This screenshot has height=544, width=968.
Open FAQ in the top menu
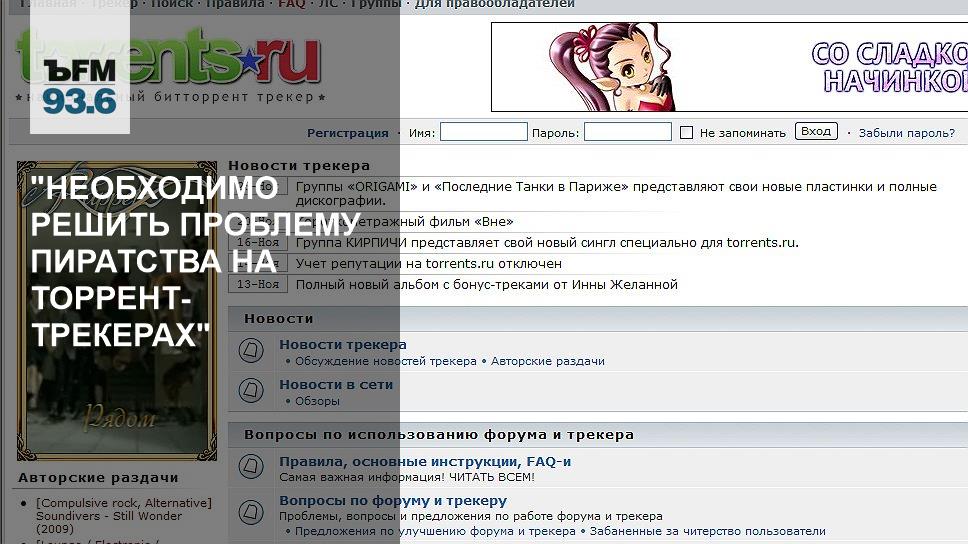pos(291,4)
